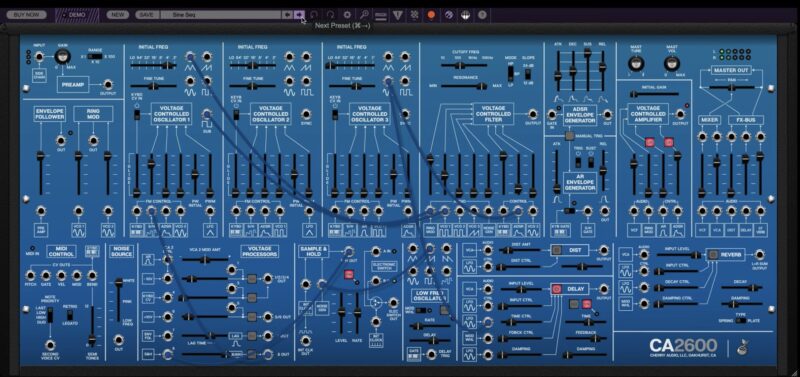Click ADSR Envelope Generator OUT jack
This screenshot has width=800, height=377.
pyautogui.click(x=607, y=114)
